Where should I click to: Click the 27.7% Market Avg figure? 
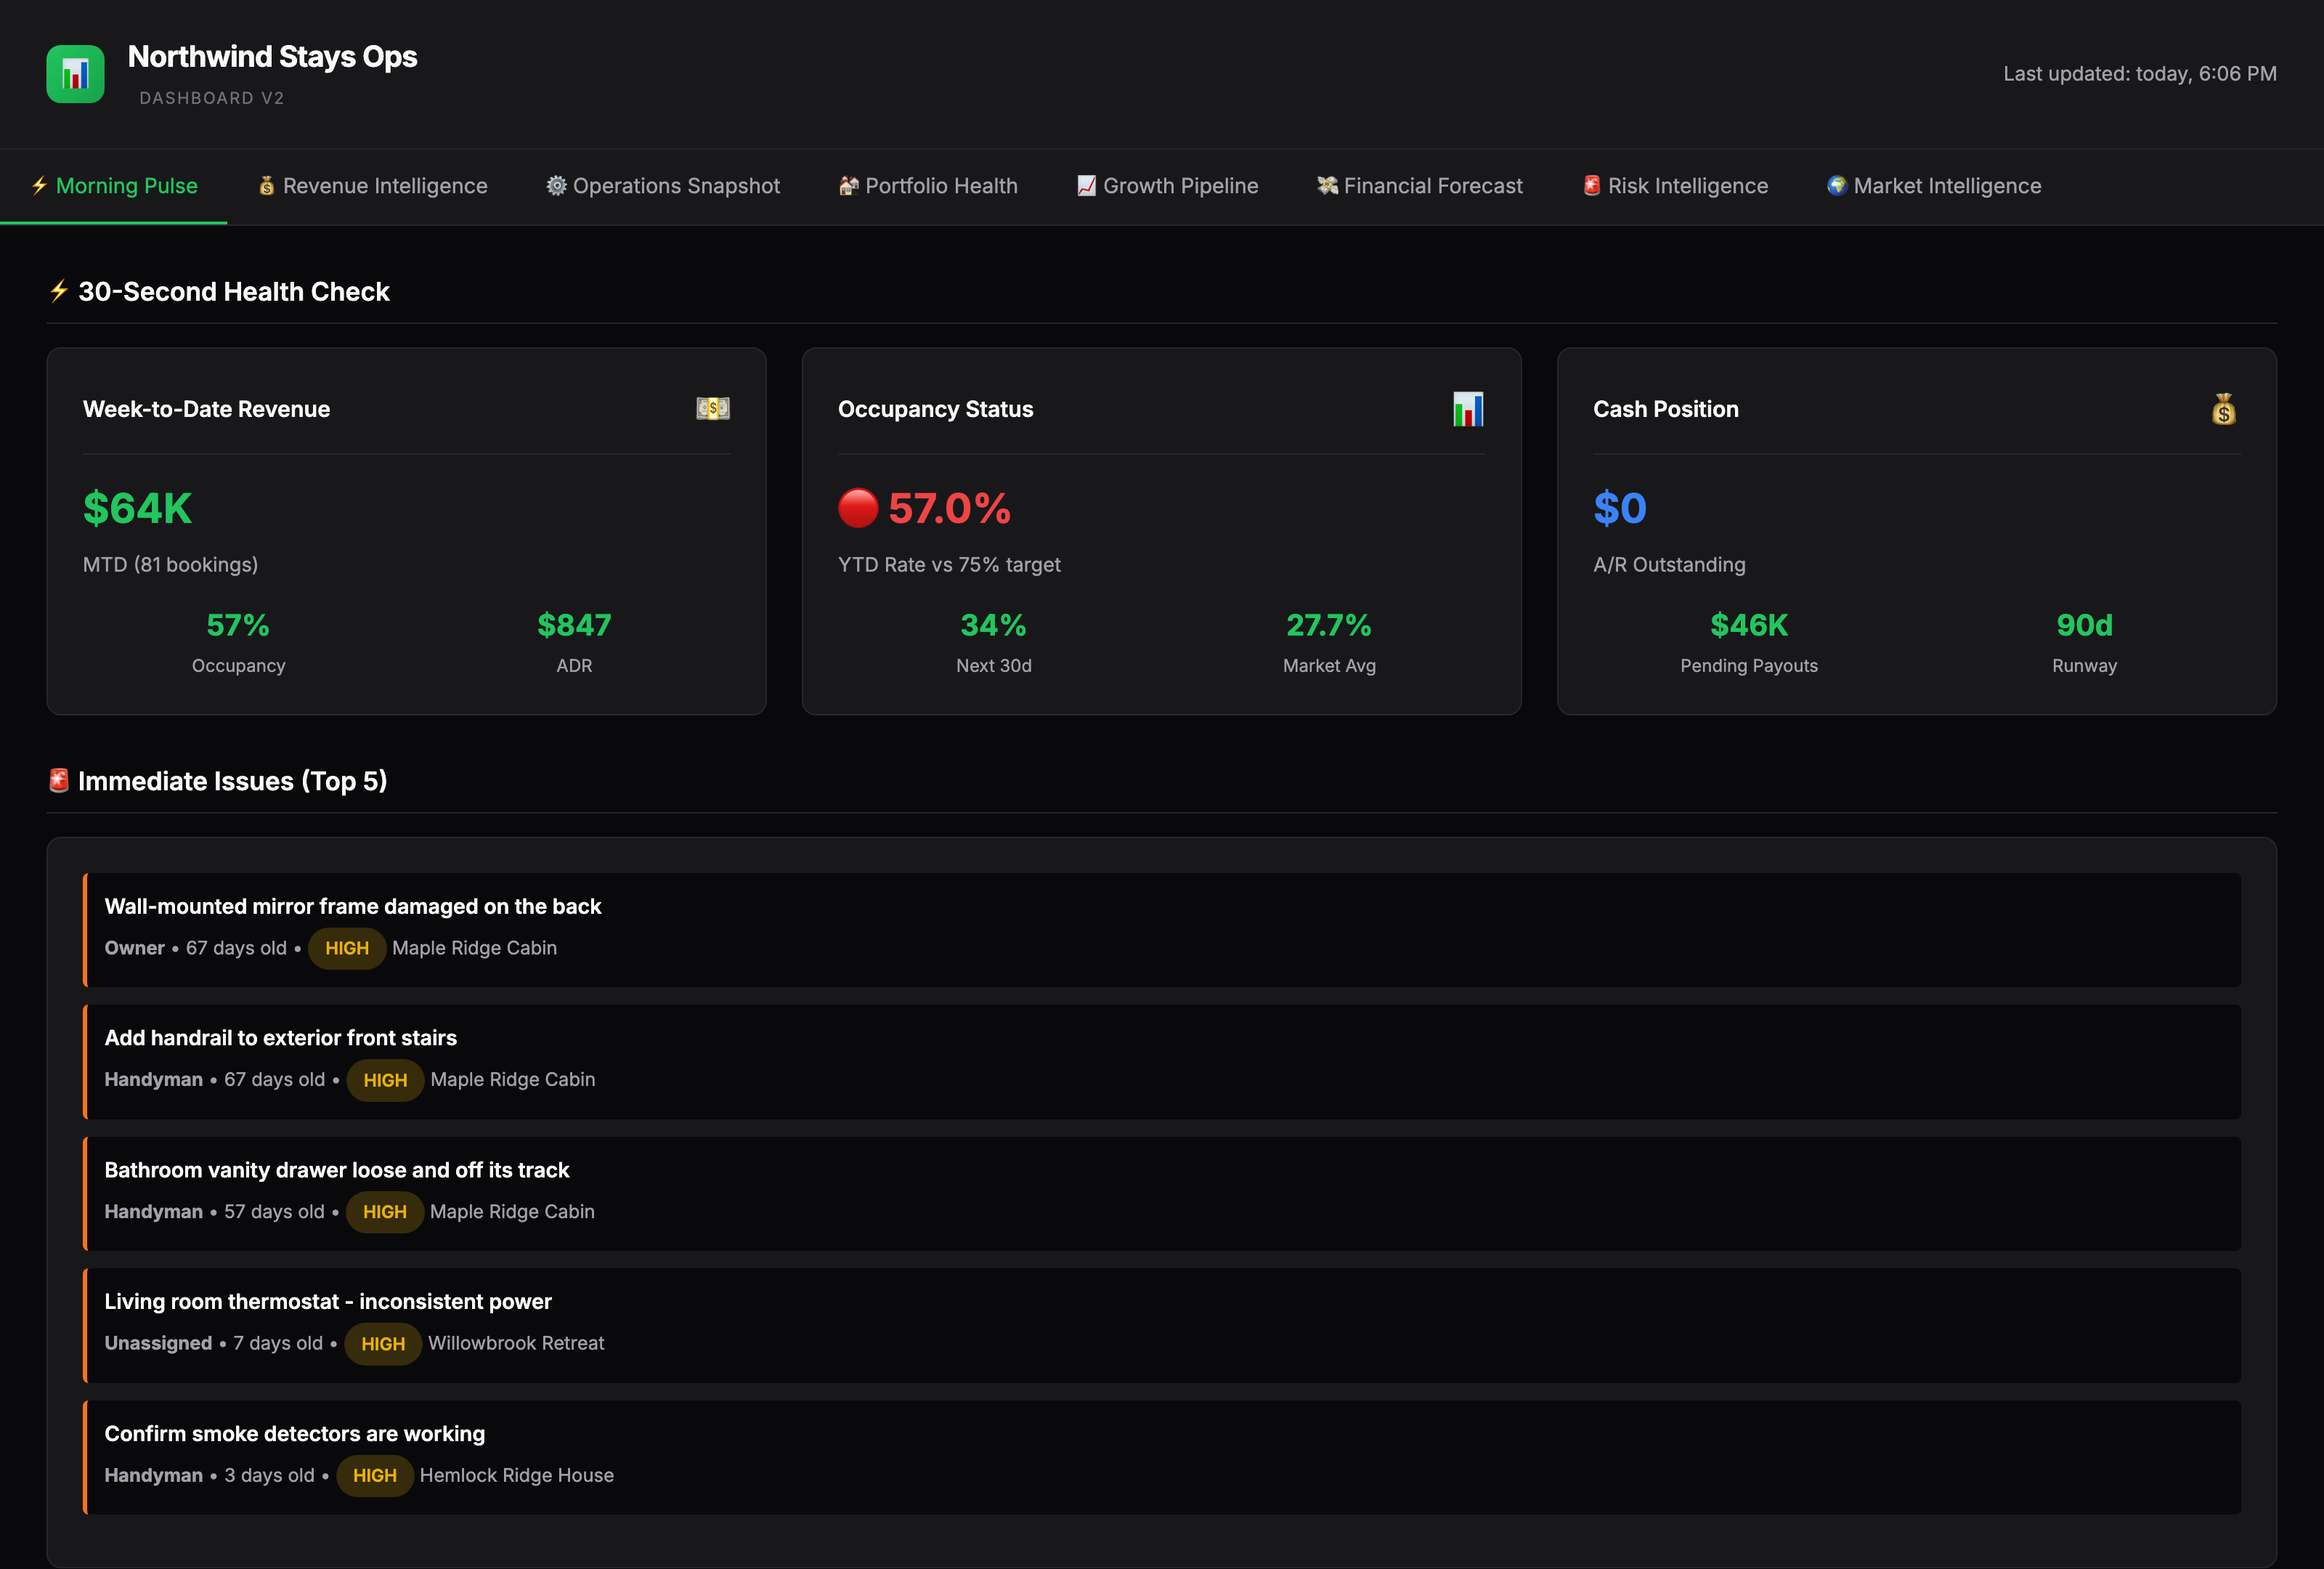1329,625
